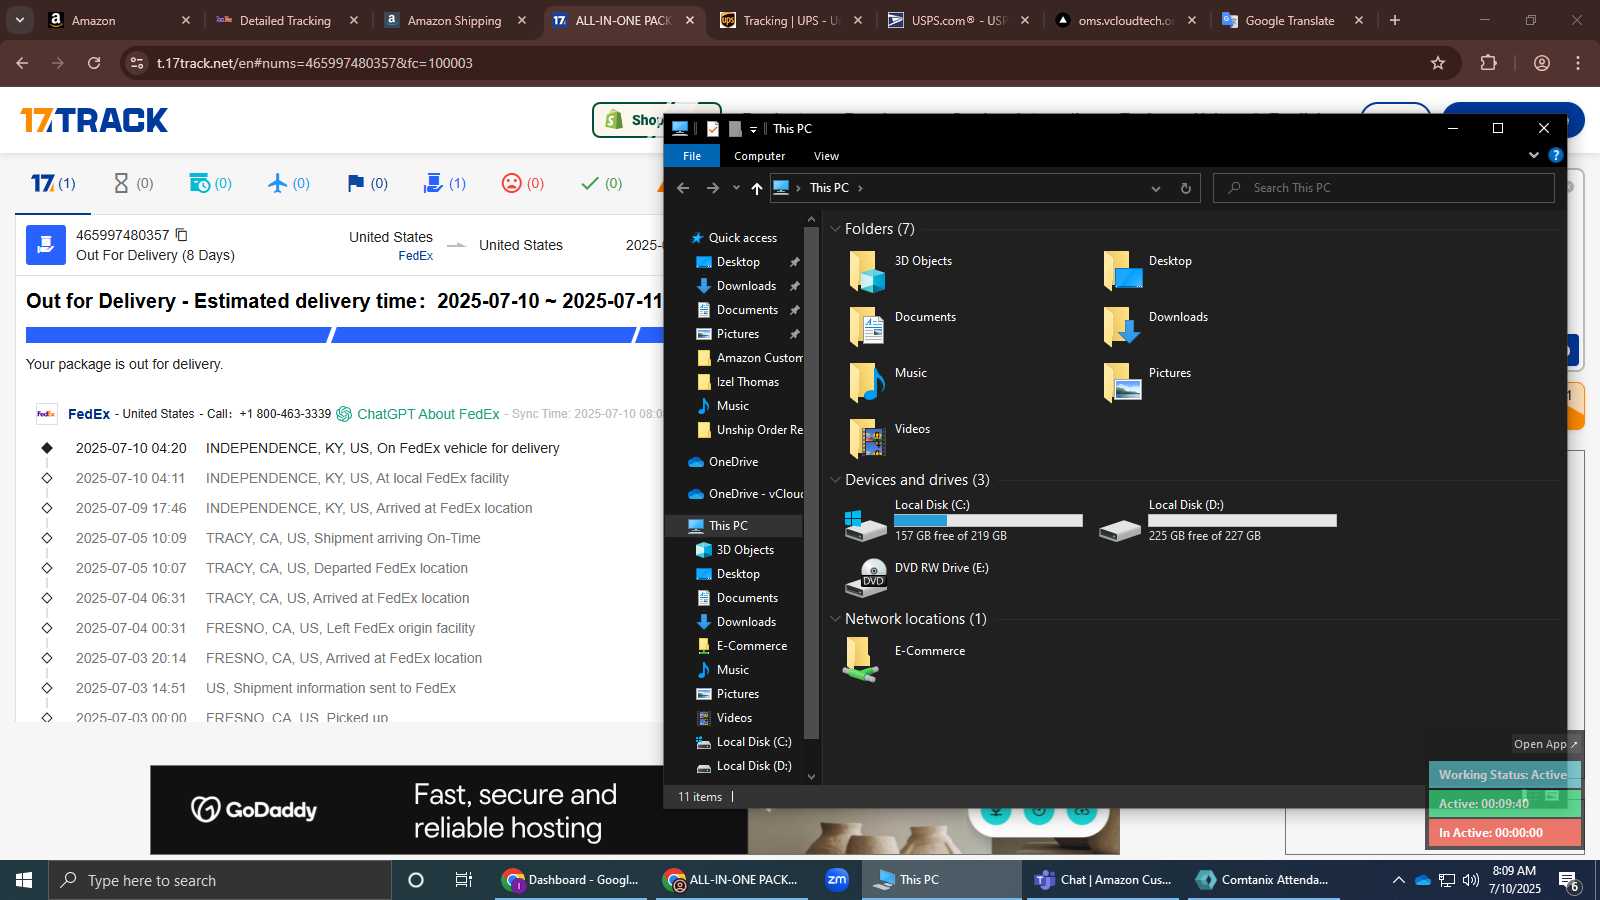1600x900 pixels.
Task: Open Chrome extensions puzzle icon
Action: [x=1488, y=63]
